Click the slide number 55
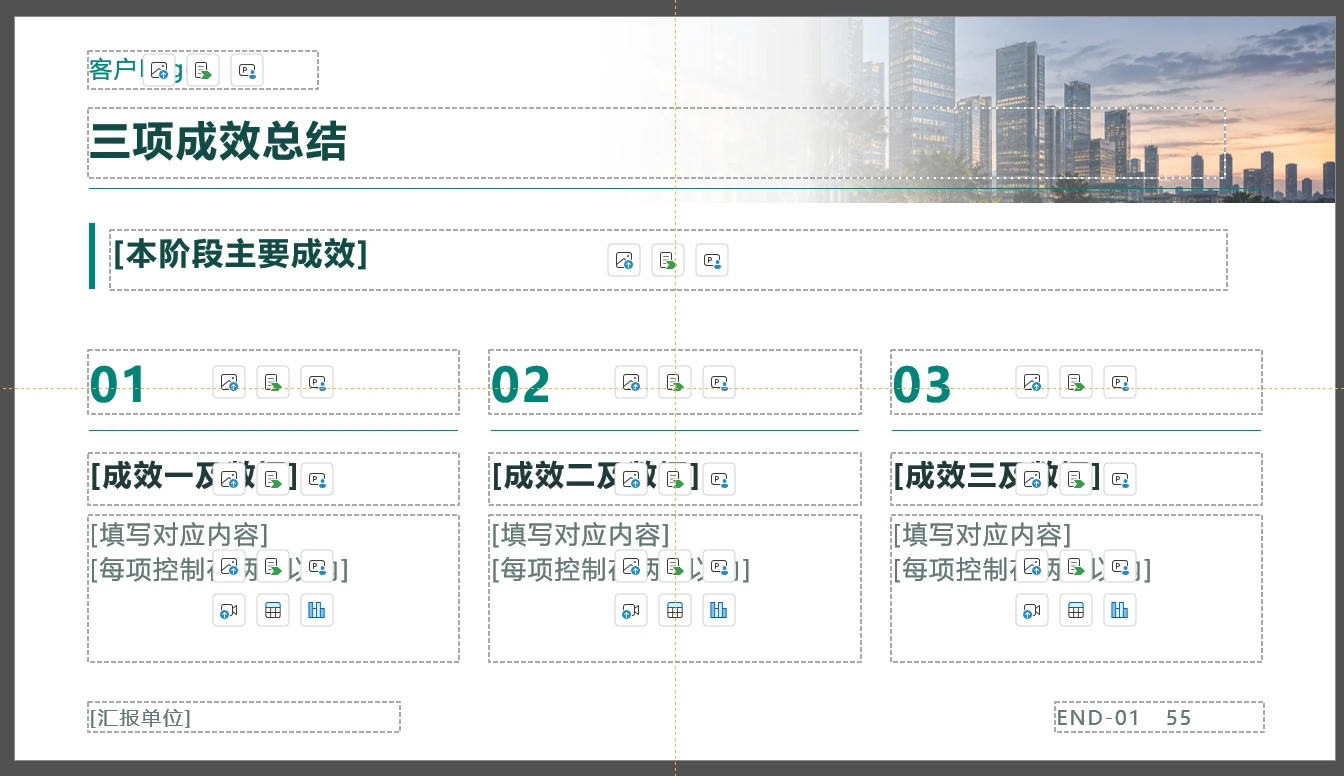 coord(1179,718)
